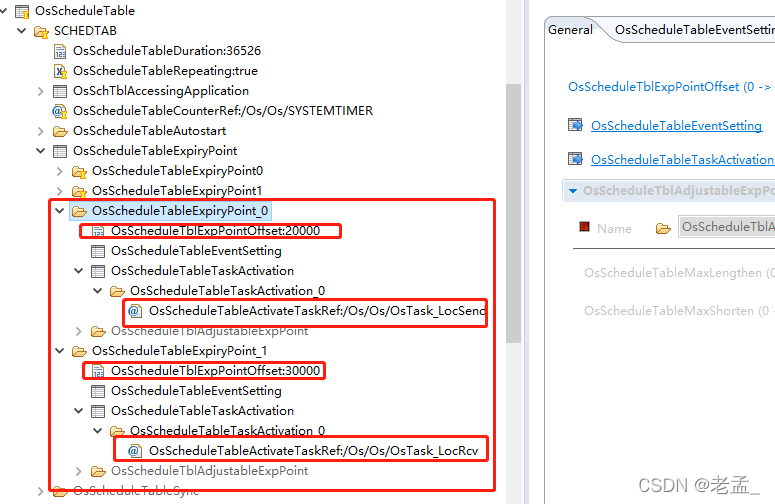Click the OsScheduleTableExpiryPoint1 folder icon
Viewport: 775px width, 504px height.
tap(79, 191)
